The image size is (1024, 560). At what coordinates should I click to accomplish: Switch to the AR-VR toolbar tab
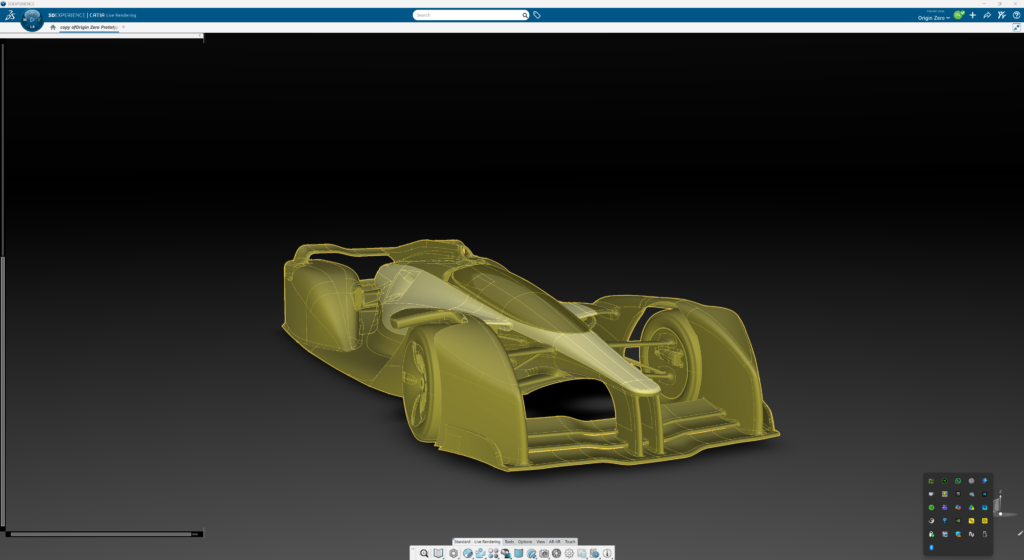[x=554, y=542]
